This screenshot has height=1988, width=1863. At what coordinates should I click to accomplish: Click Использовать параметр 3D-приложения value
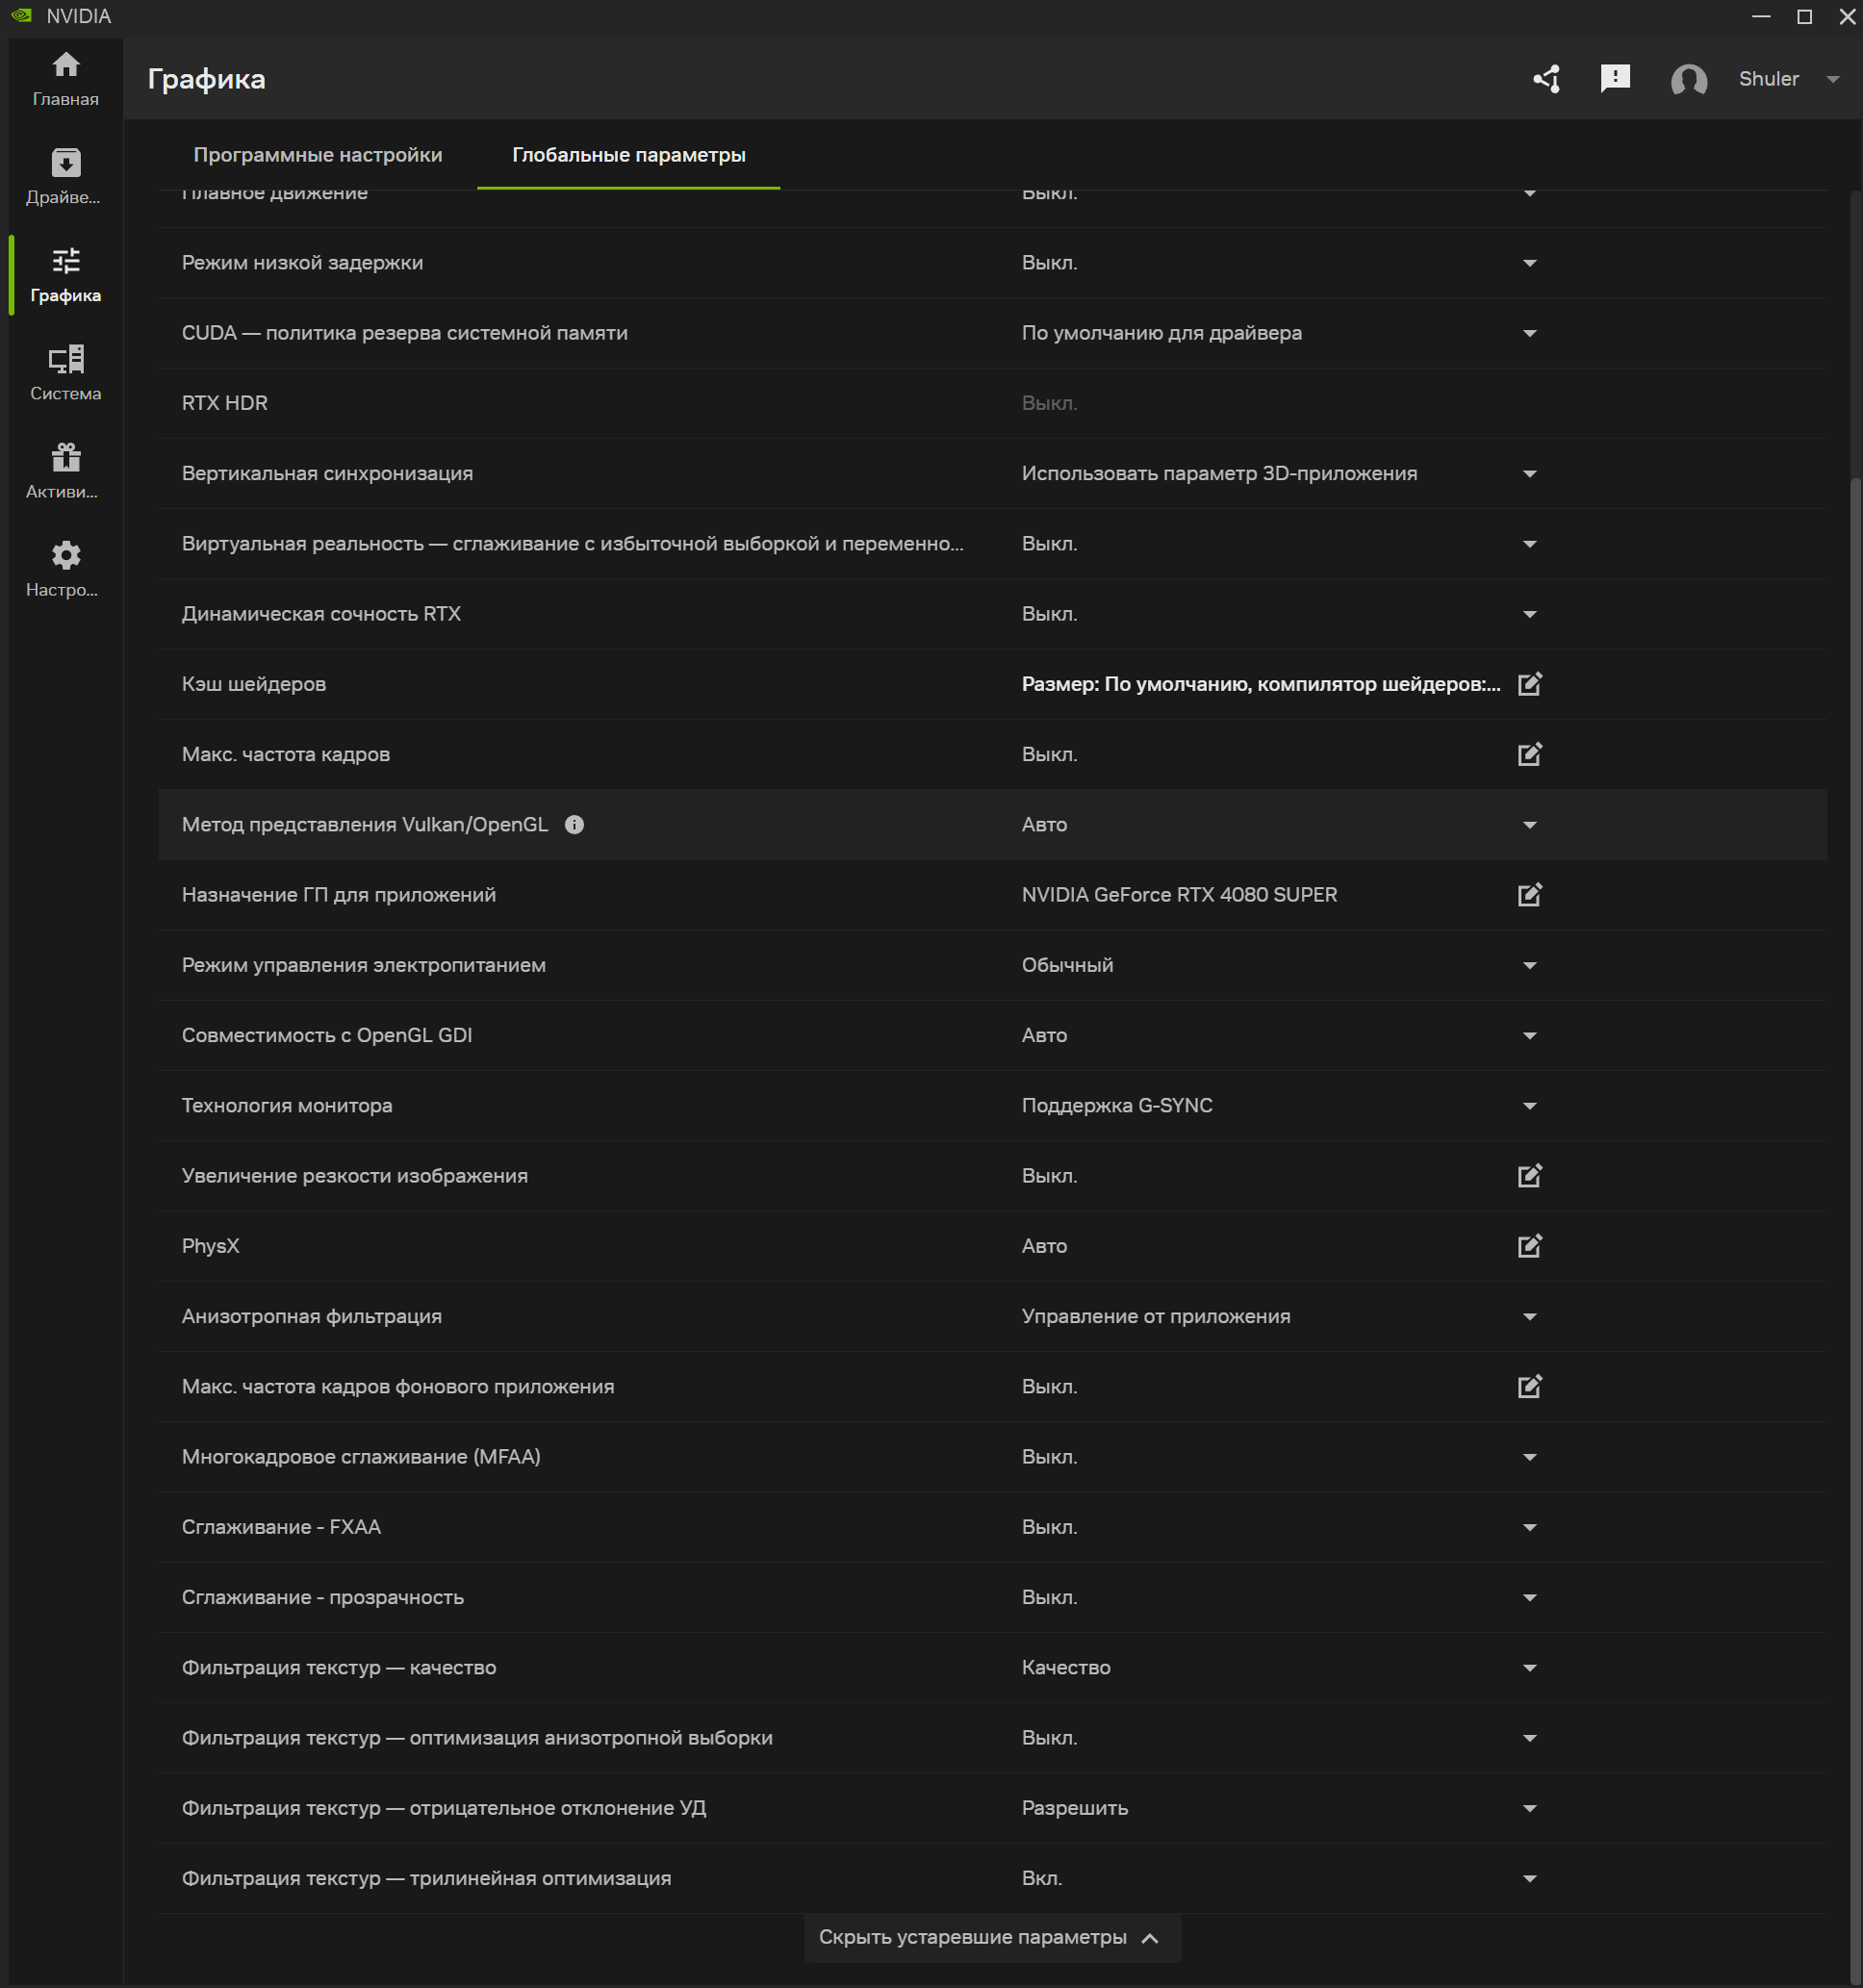(1219, 474)
